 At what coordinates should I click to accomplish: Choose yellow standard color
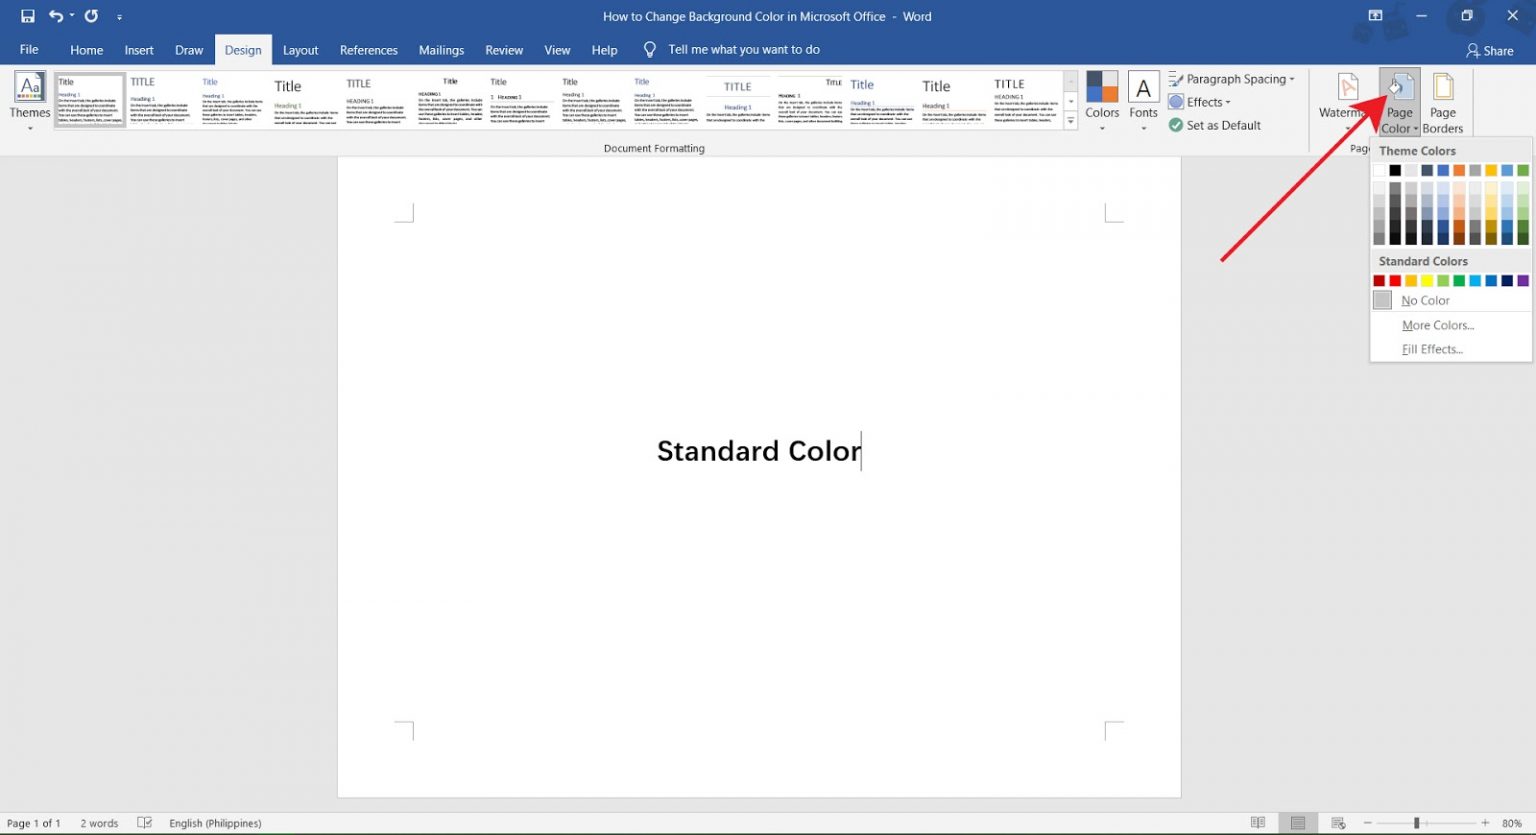tap(1427, 281)
